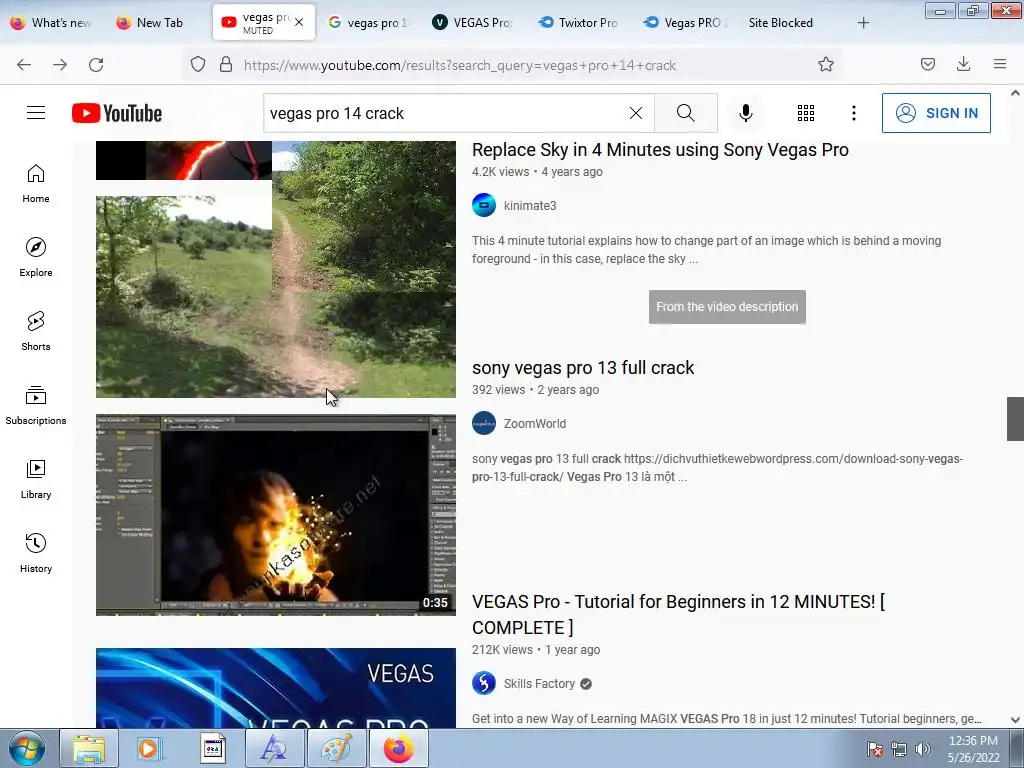
Task: Open History in the sidebar
Action: [x=36, y=553]
